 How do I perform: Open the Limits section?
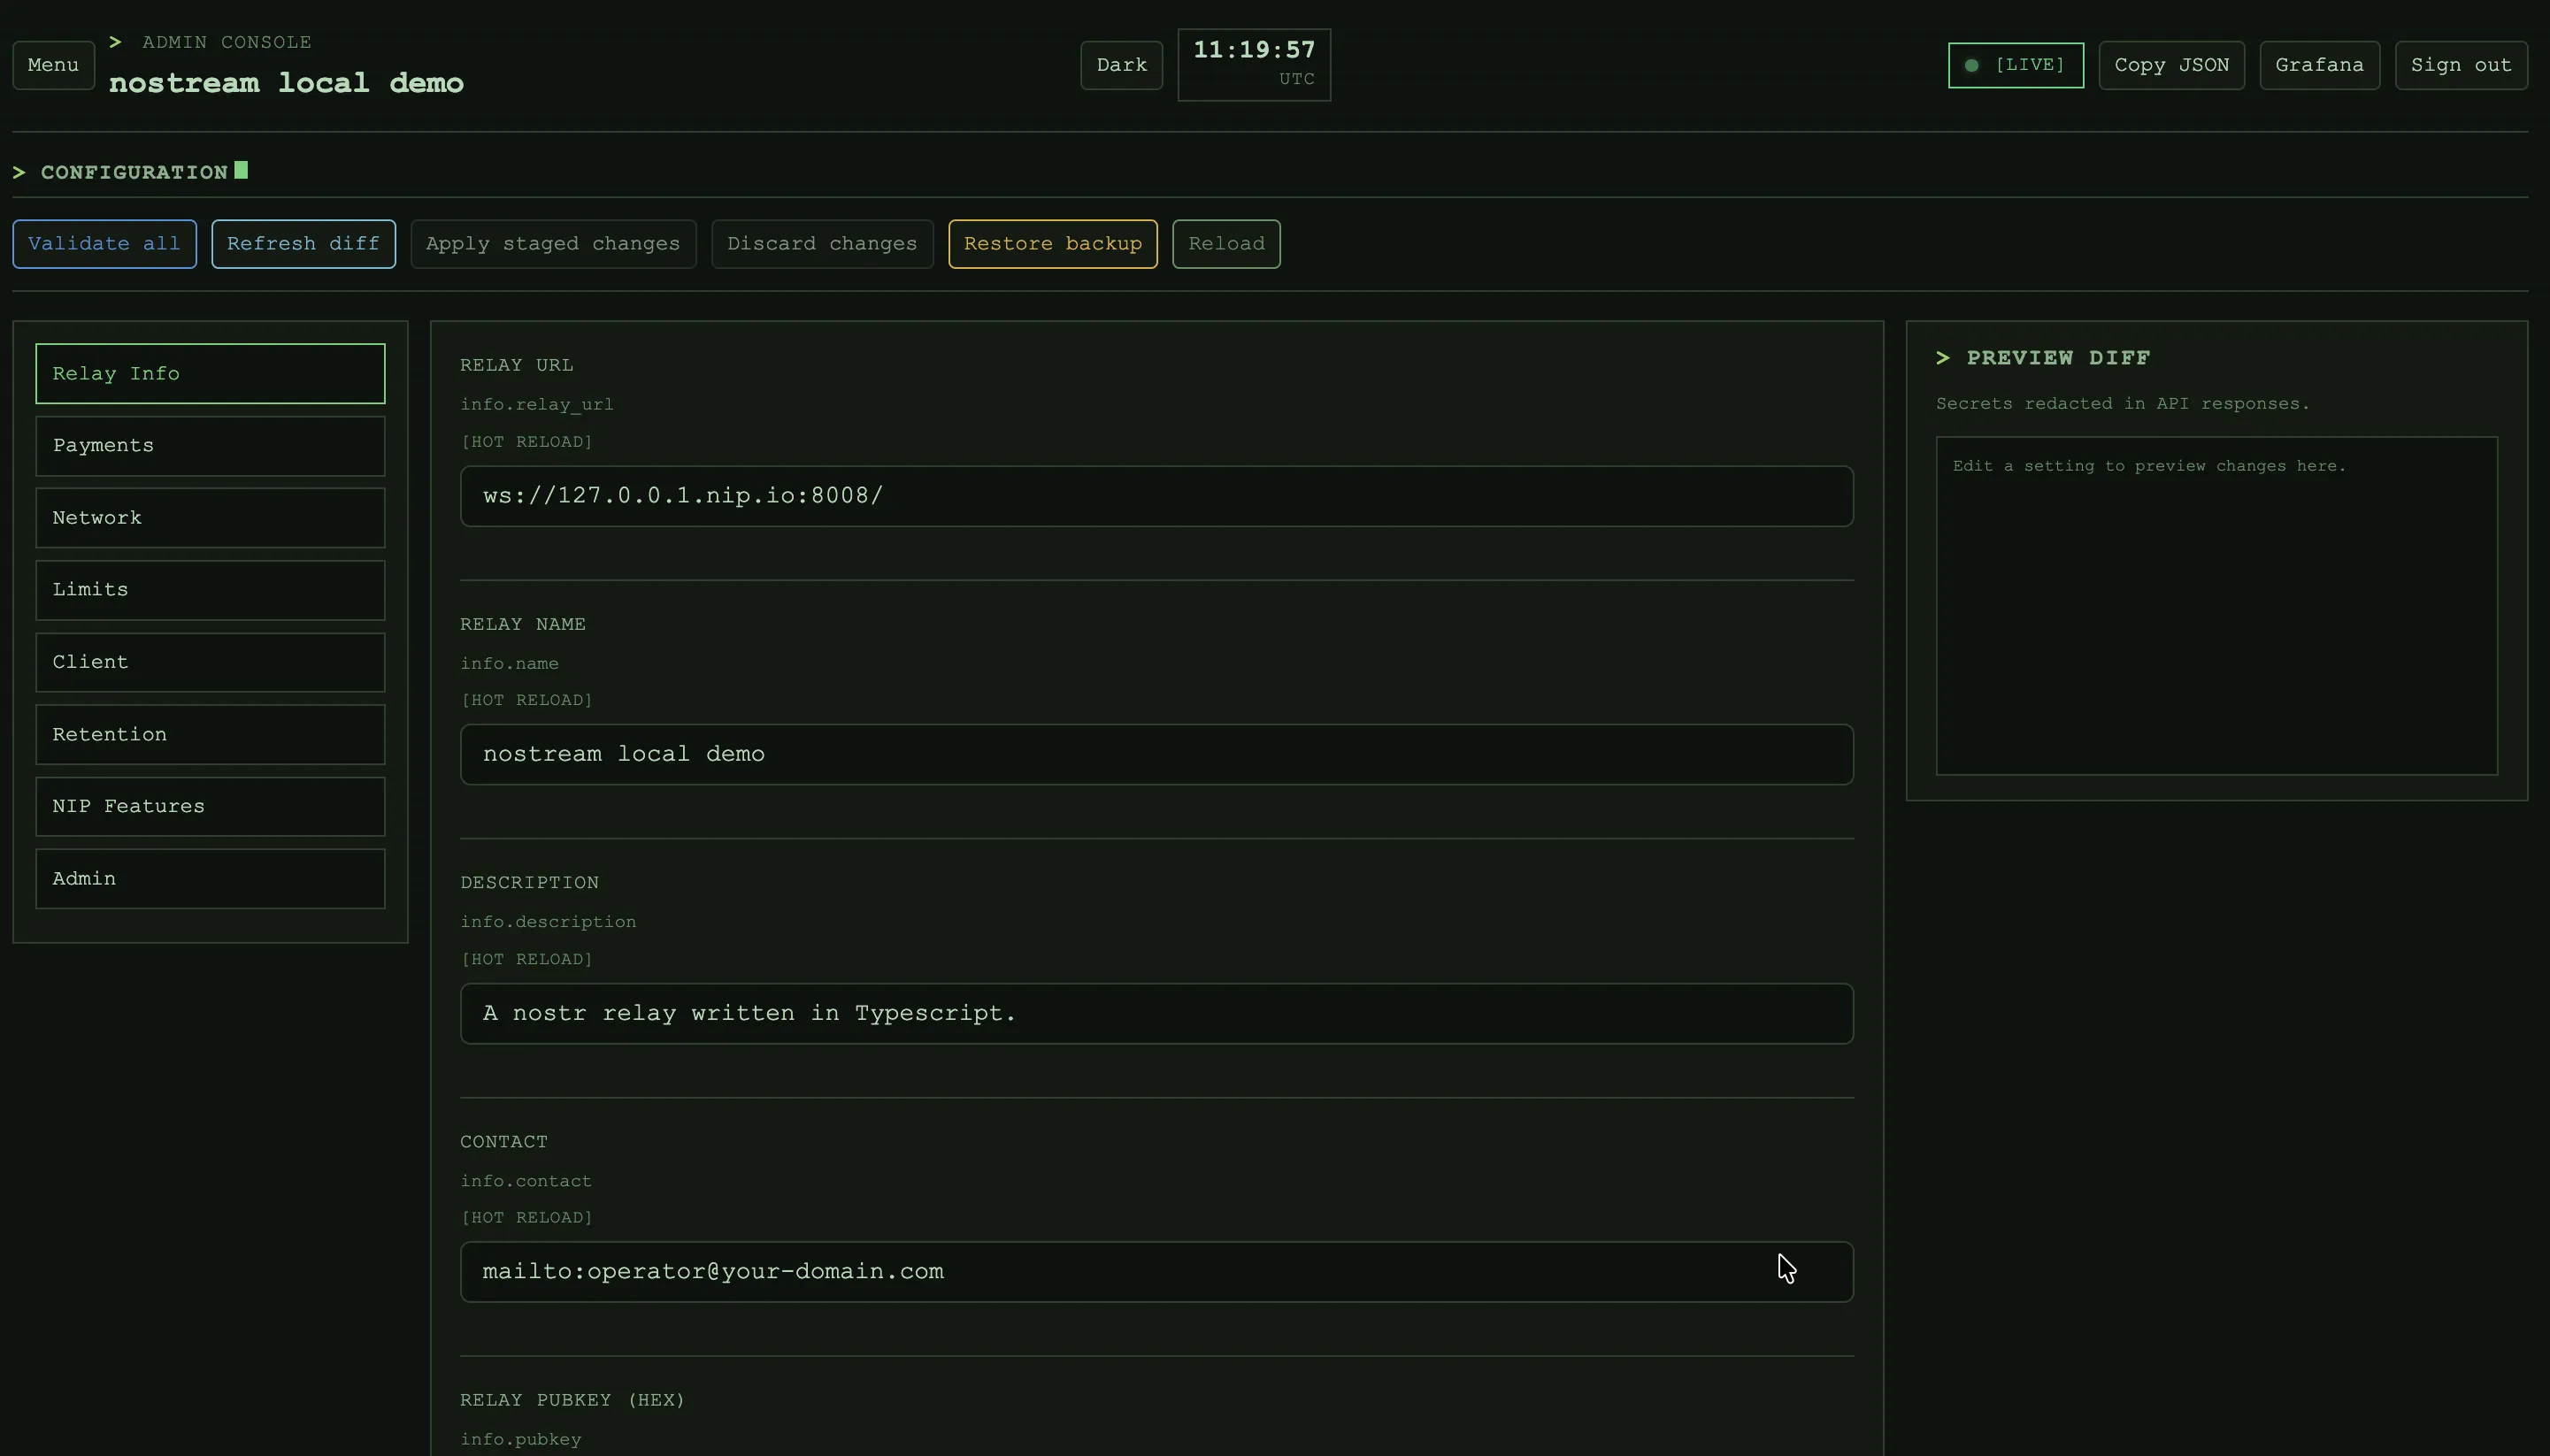pyautogui.click(x=210, y=590)
